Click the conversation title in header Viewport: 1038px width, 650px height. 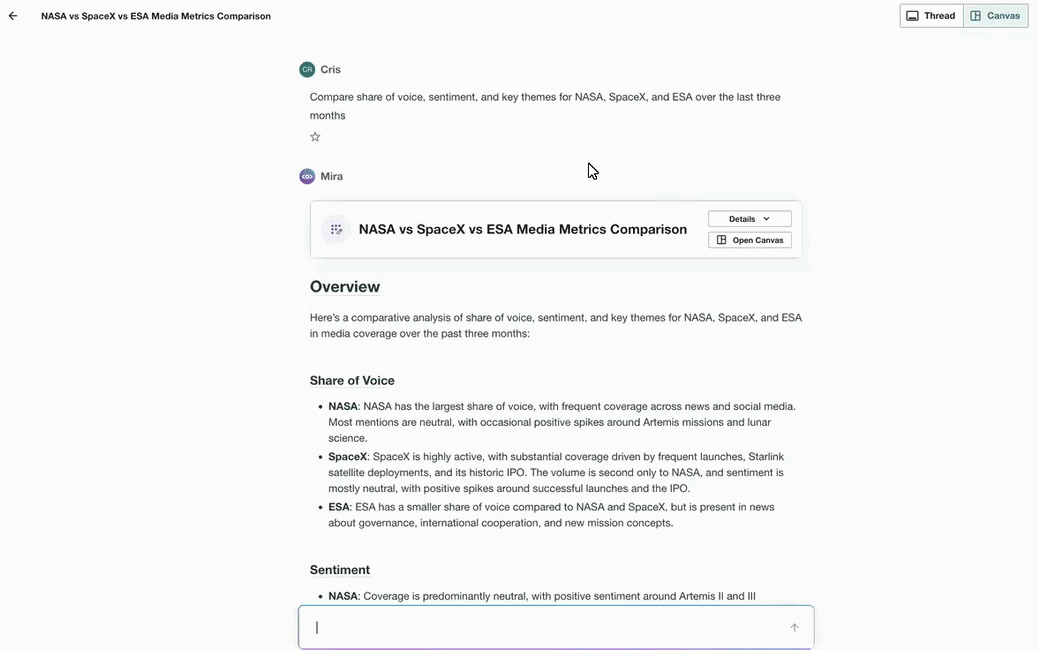coord(156,16)
